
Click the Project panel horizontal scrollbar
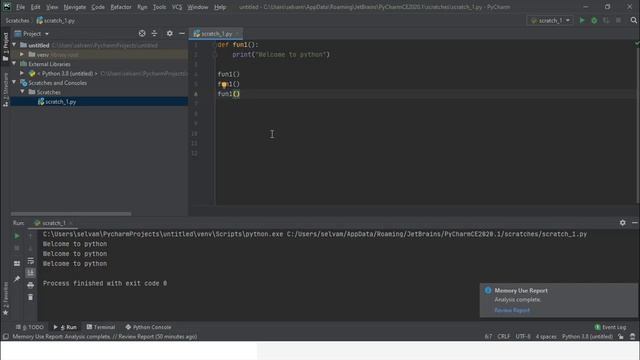(71, 213)
